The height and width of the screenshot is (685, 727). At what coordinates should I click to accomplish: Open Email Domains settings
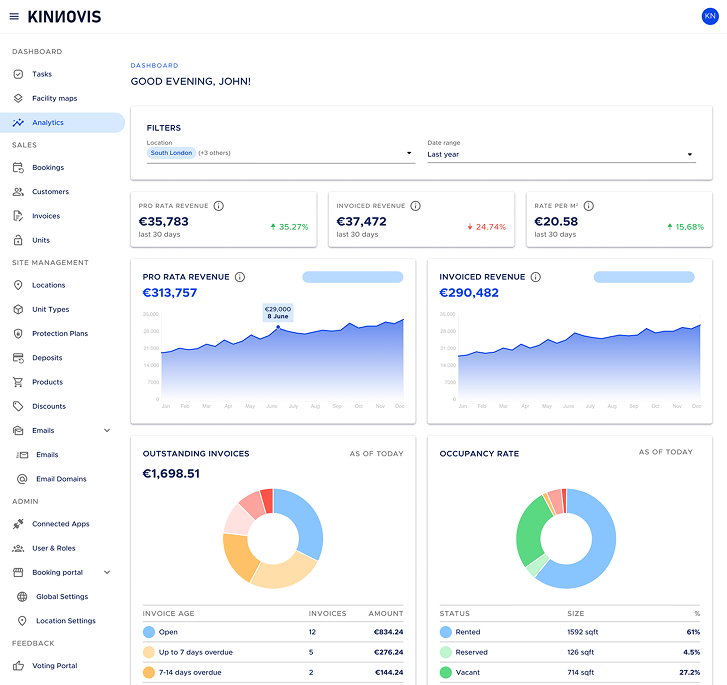tap(61, 479)
